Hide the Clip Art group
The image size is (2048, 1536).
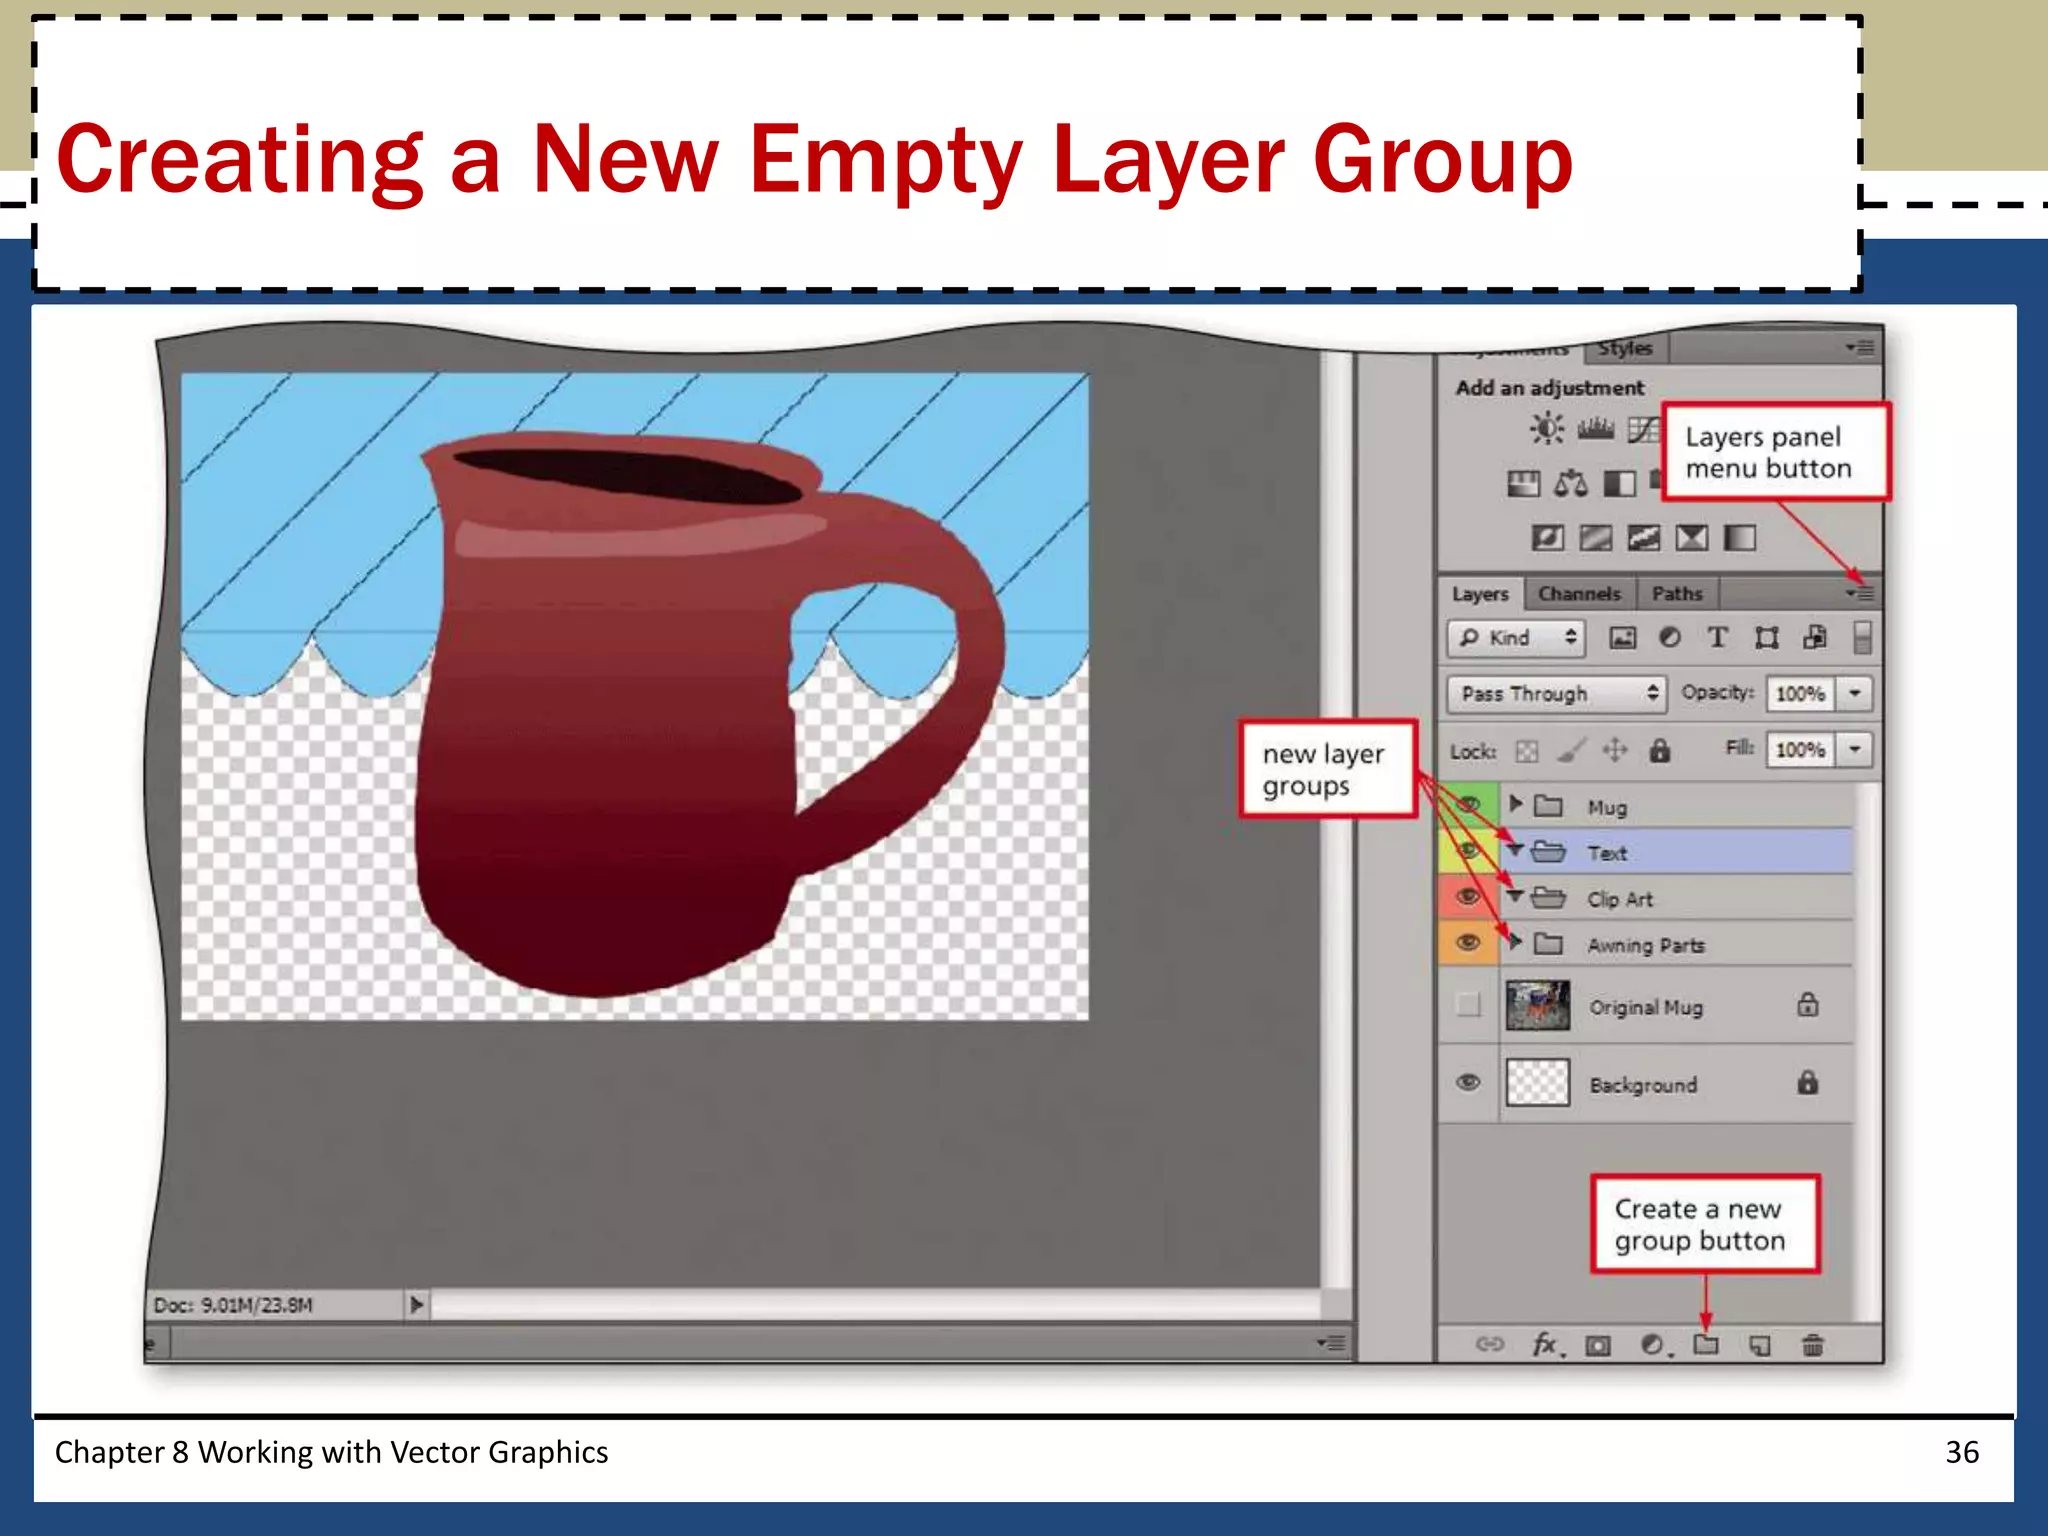click(1468, 896)
